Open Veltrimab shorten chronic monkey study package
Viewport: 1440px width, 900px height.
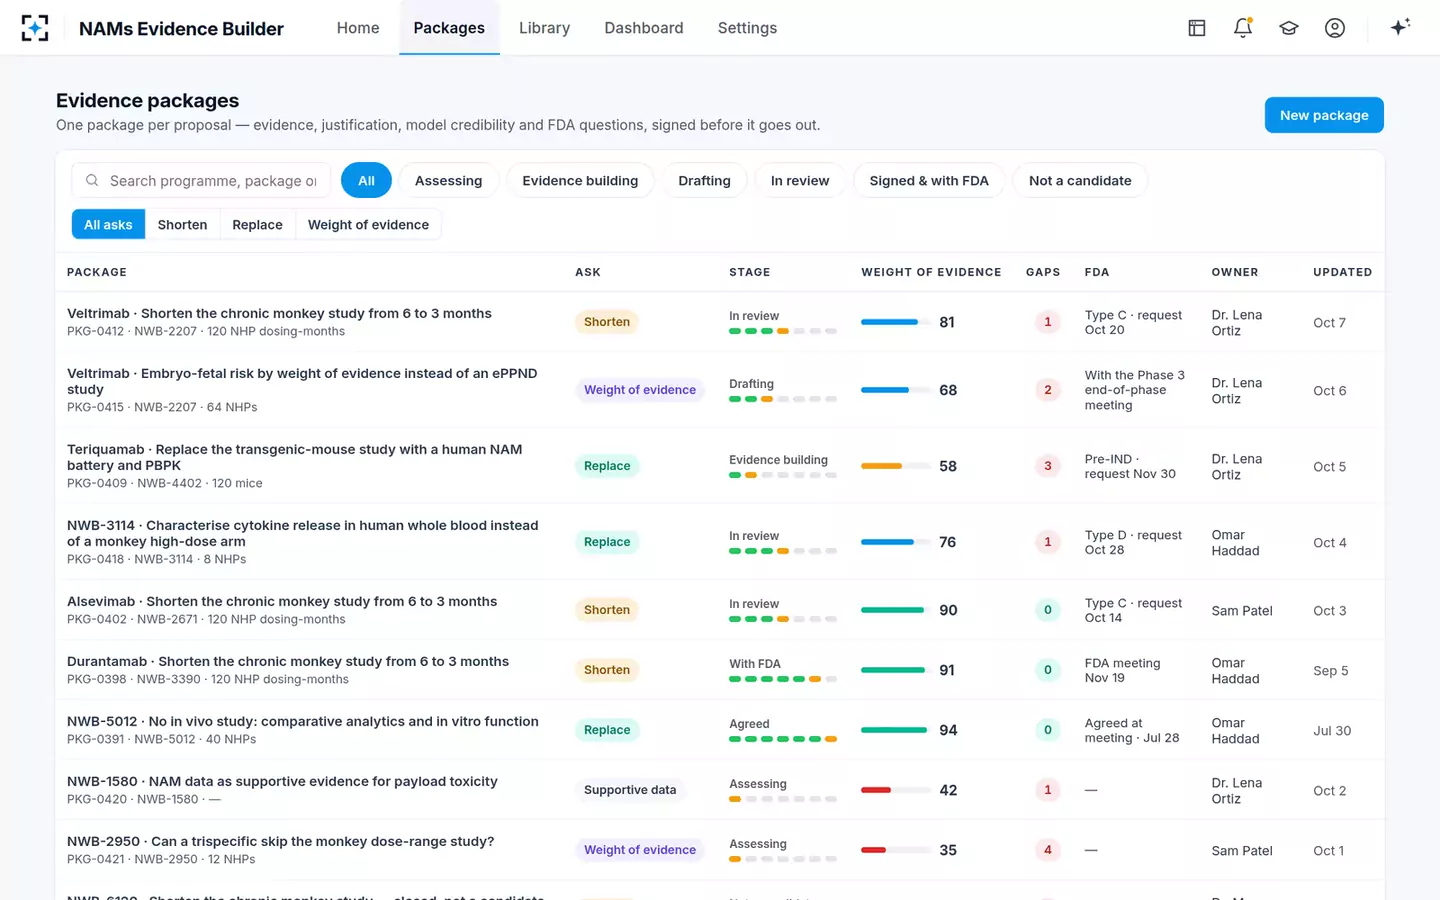pyautogui.click(x=279, y=314)
